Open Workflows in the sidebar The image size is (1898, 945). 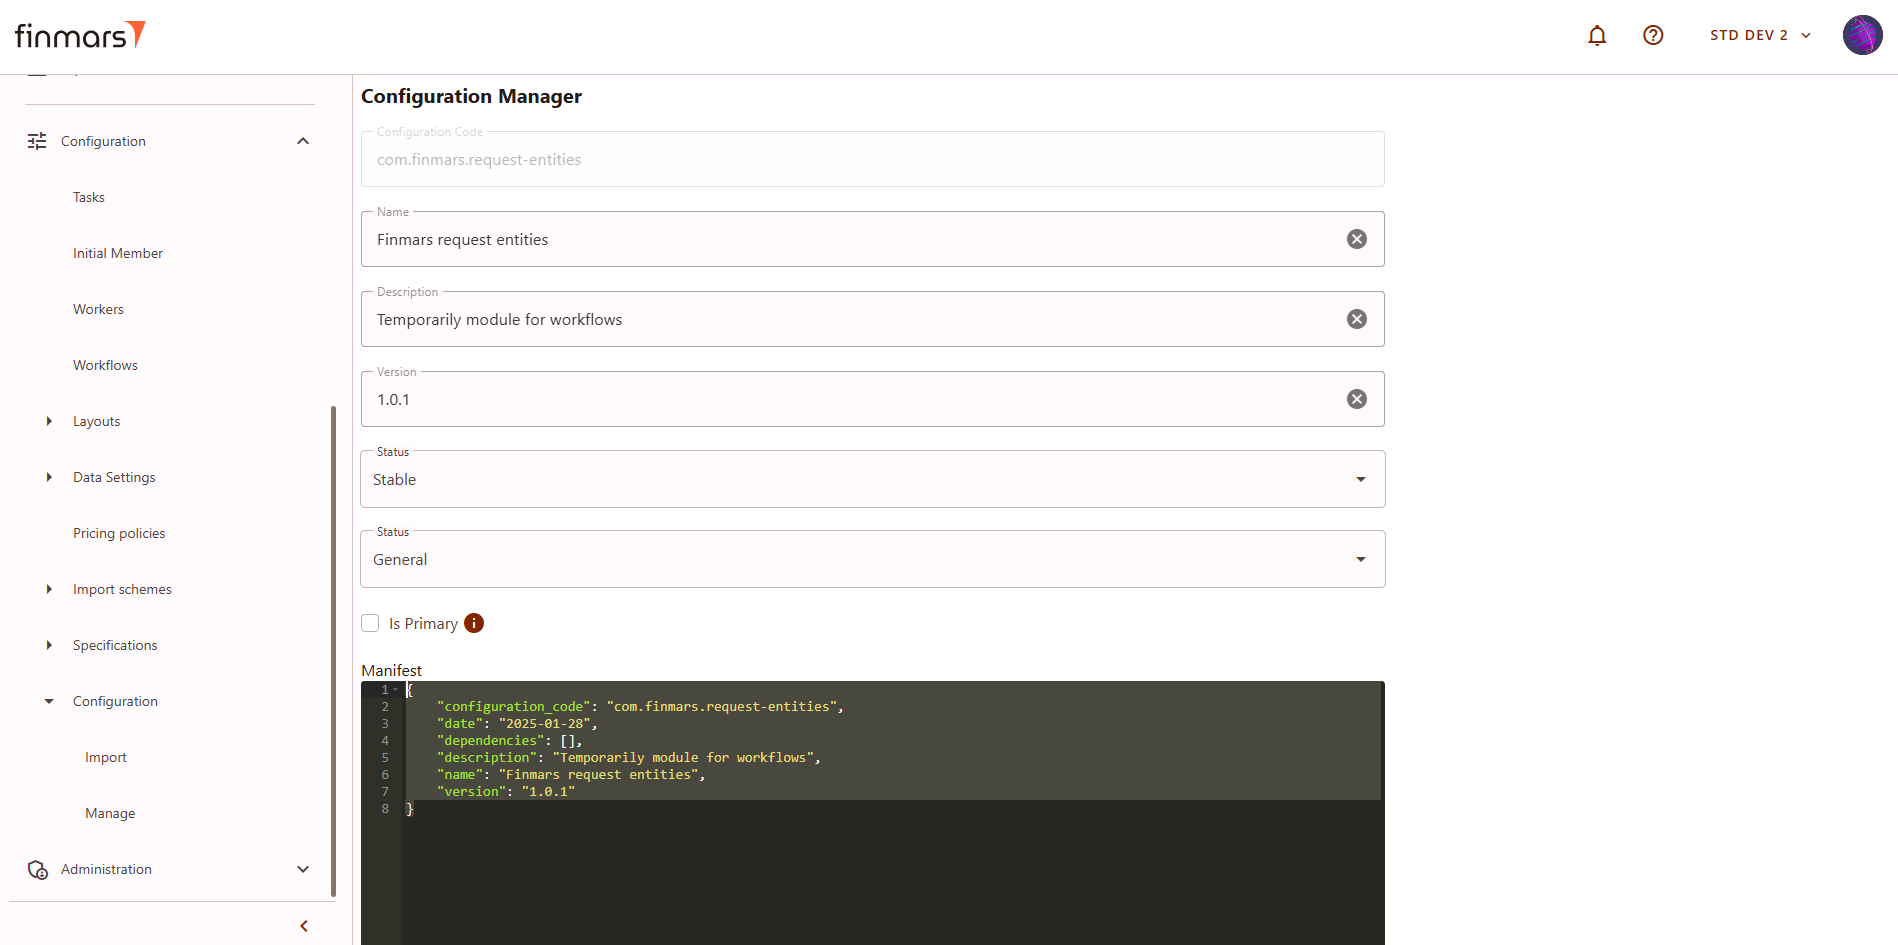click(105, 365)
